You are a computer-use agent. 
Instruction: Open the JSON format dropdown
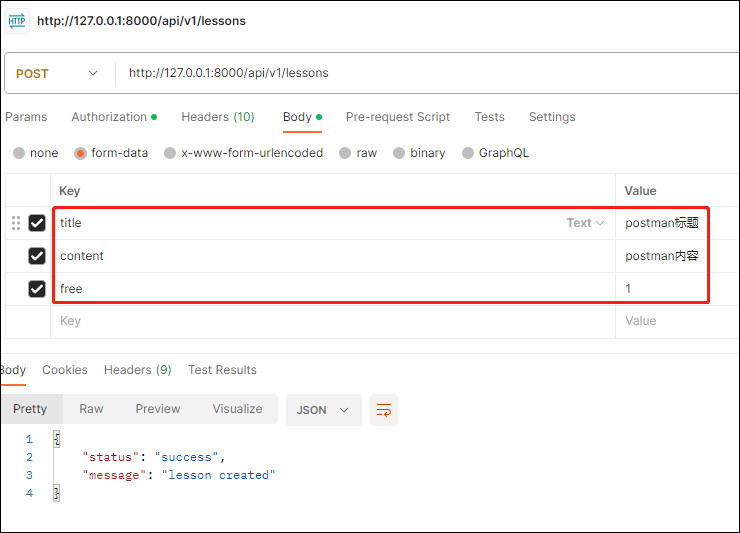coord(324,410)
